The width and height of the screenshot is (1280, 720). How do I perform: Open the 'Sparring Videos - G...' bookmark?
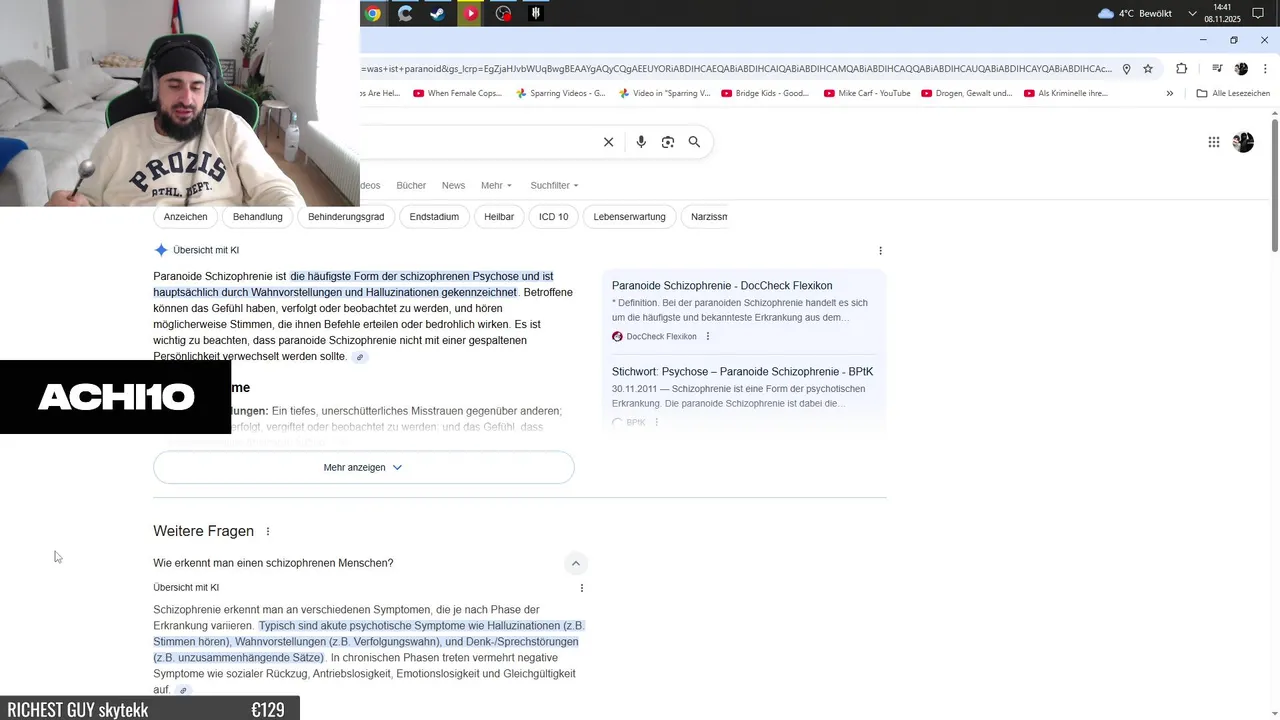[561, 93]
